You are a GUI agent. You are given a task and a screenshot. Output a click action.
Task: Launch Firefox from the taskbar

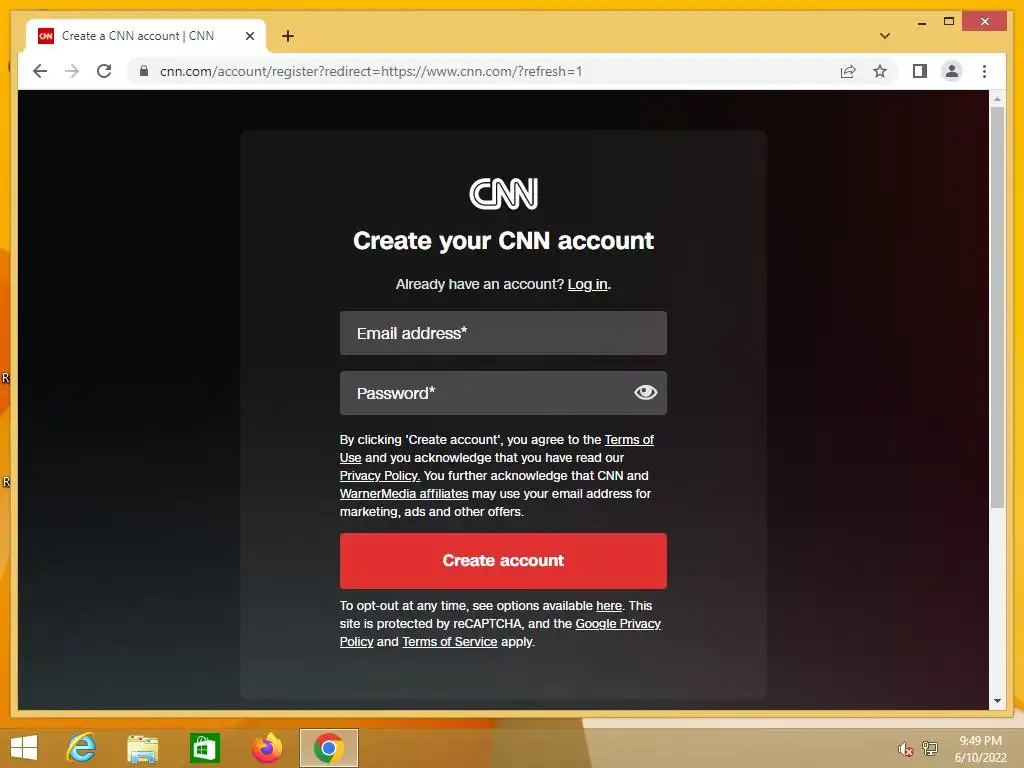click(266, 748)
